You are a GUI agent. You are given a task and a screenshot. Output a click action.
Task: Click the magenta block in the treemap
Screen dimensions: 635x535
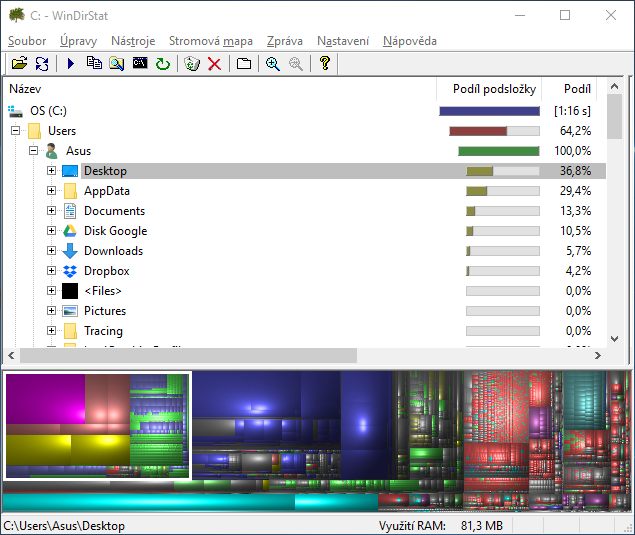pyautogui.click(x=45, y=400)
